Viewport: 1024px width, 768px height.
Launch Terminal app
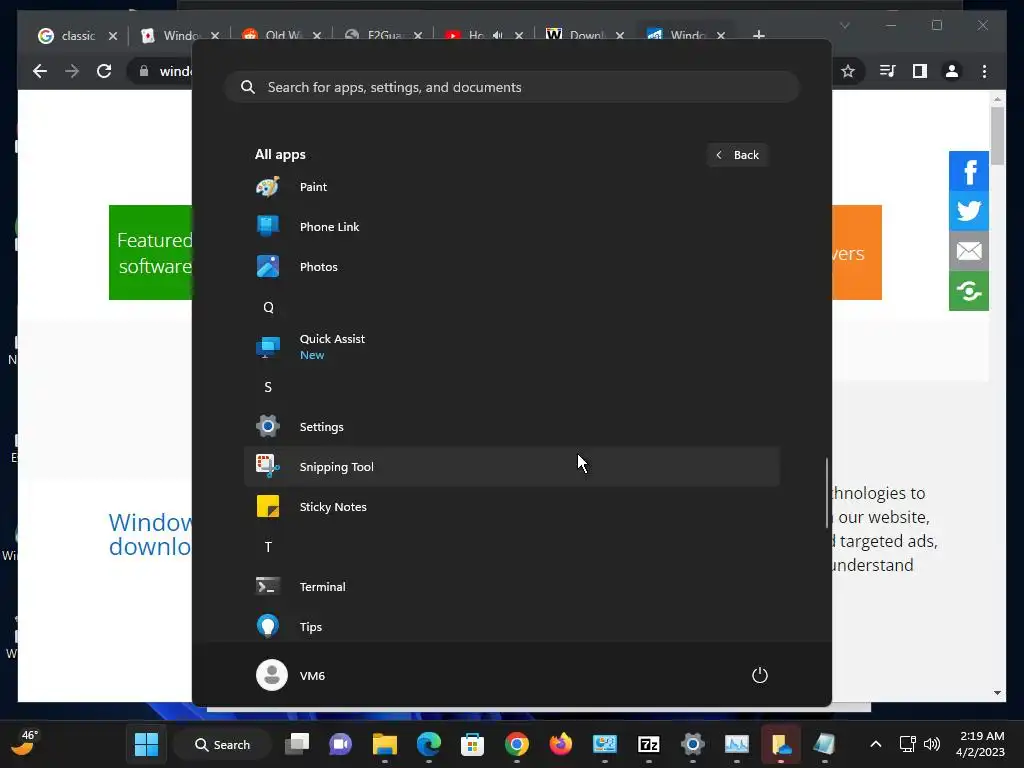point(512,586)
